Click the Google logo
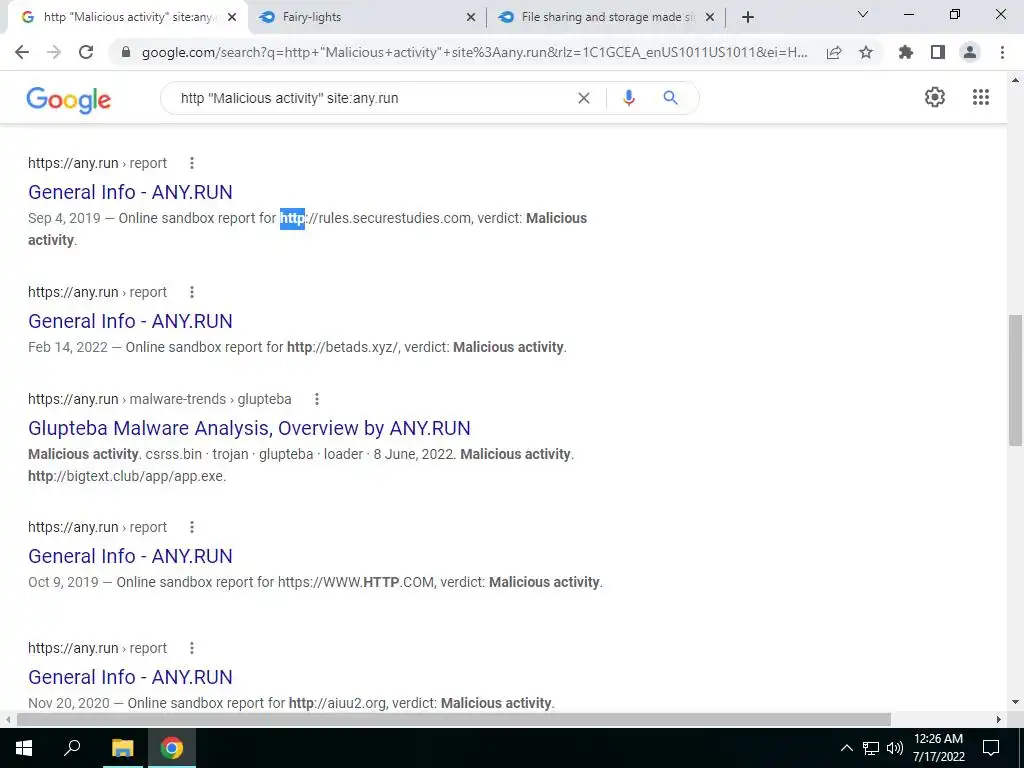The width and height of the screenshot is (1024, 768). [69, 100]
